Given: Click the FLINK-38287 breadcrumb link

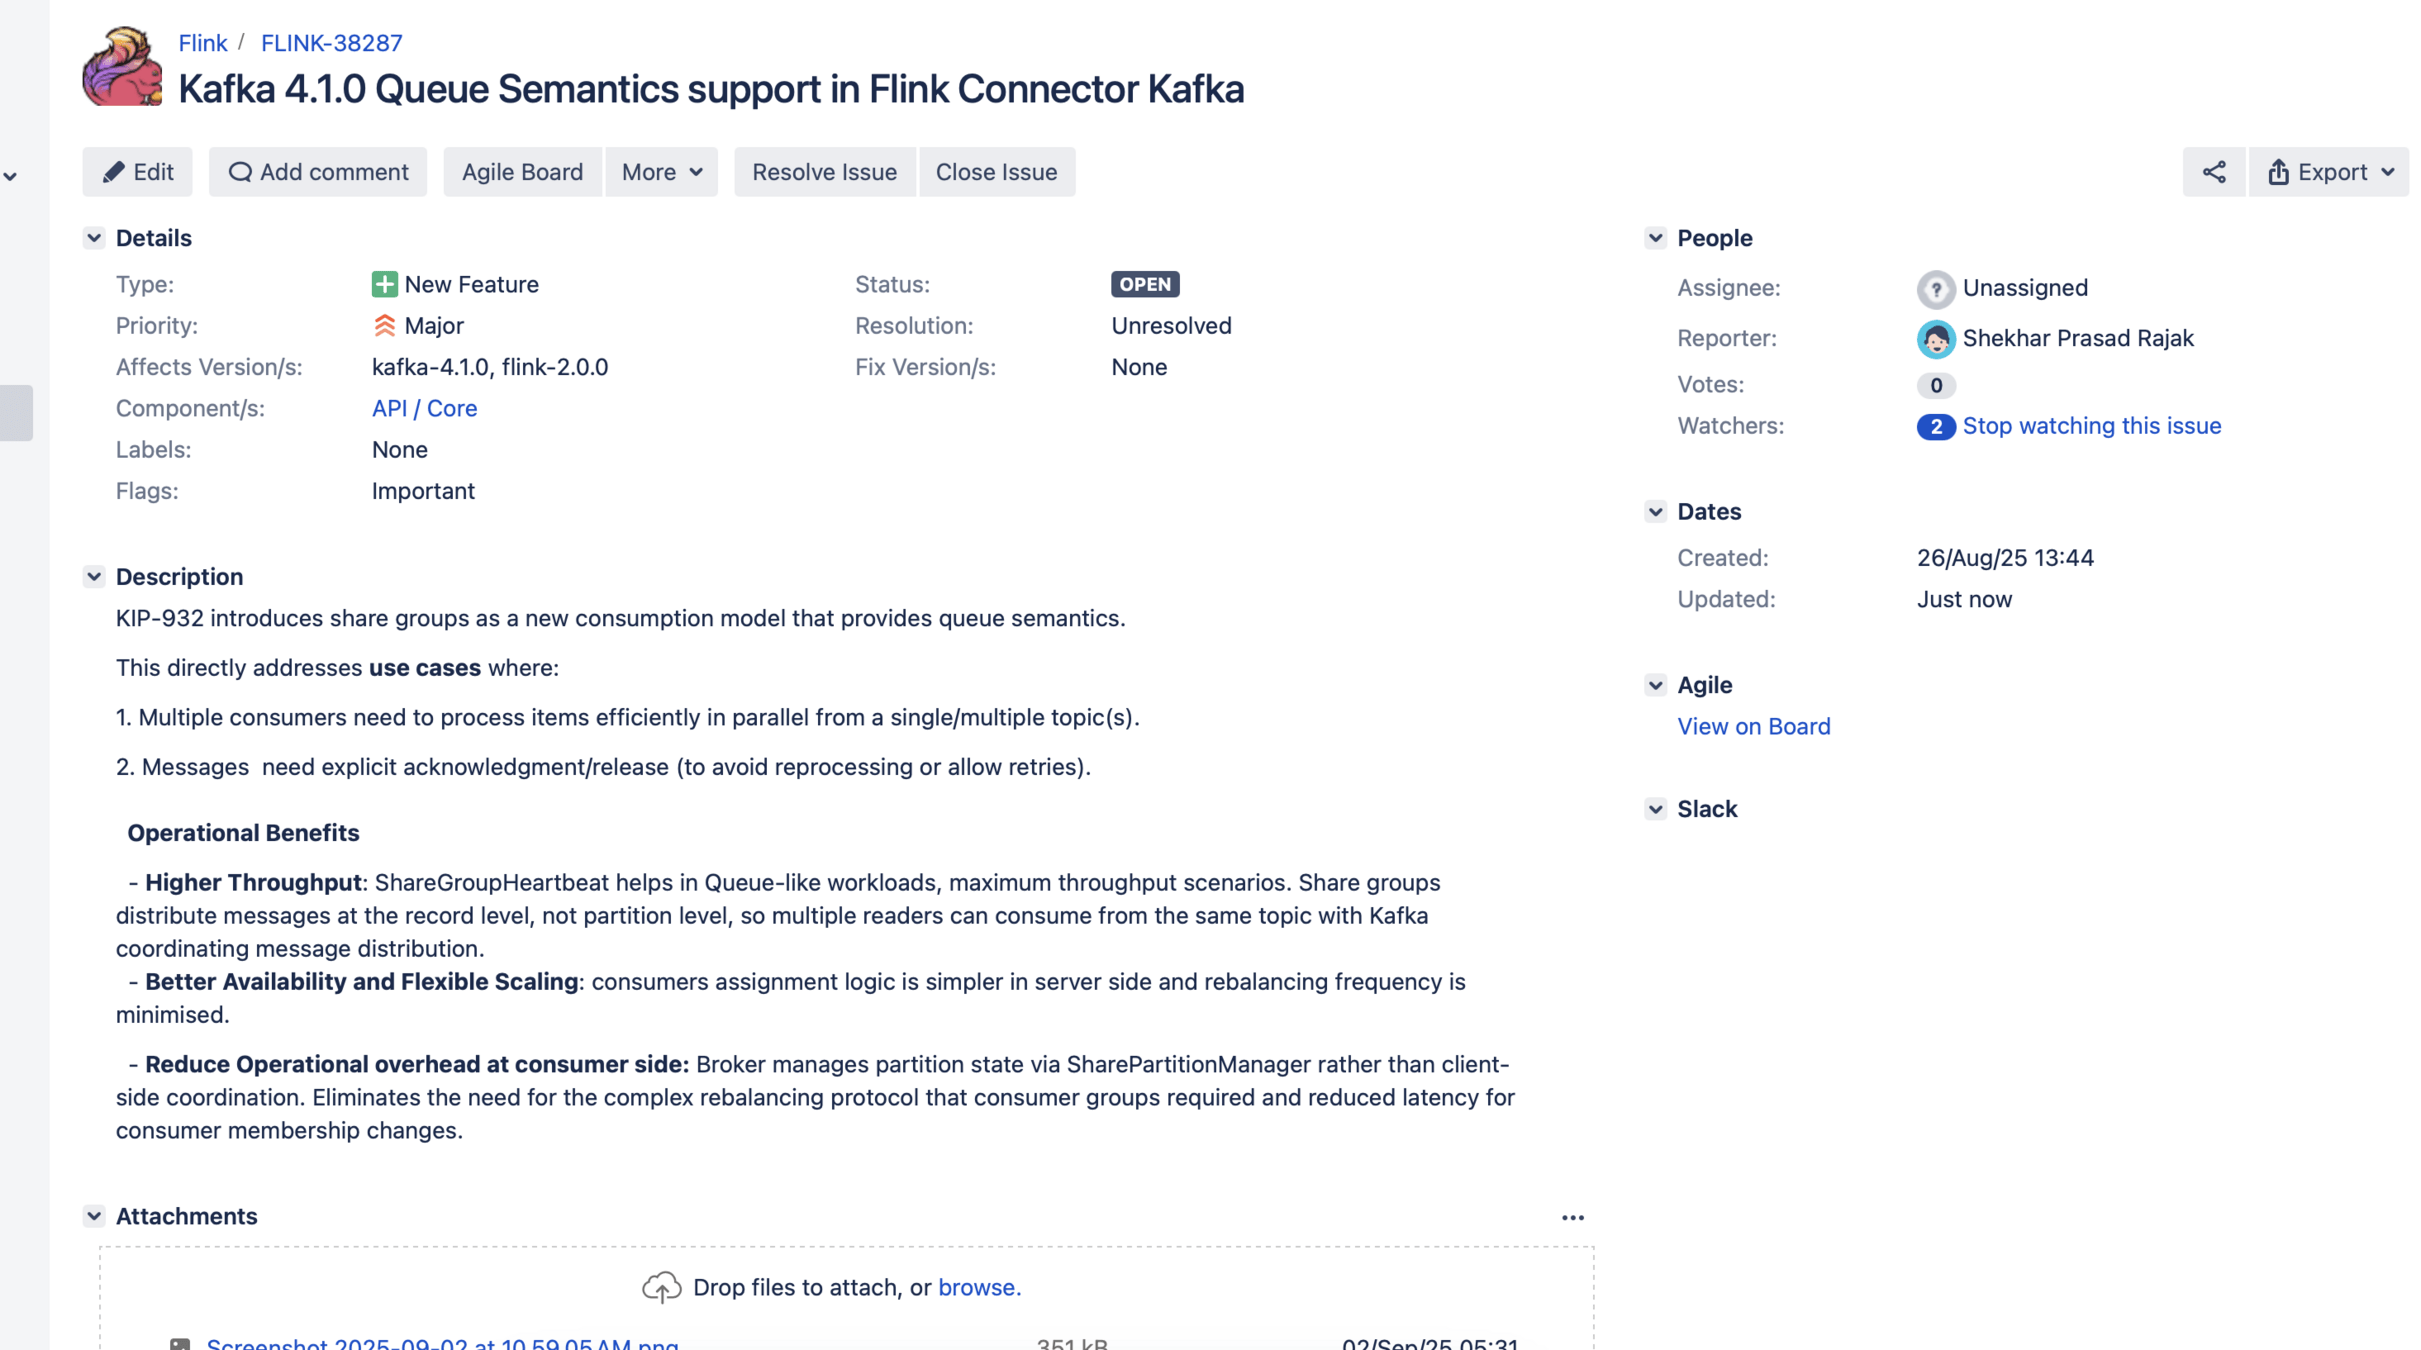Looking at the screenshot, I should pos(331,43).
